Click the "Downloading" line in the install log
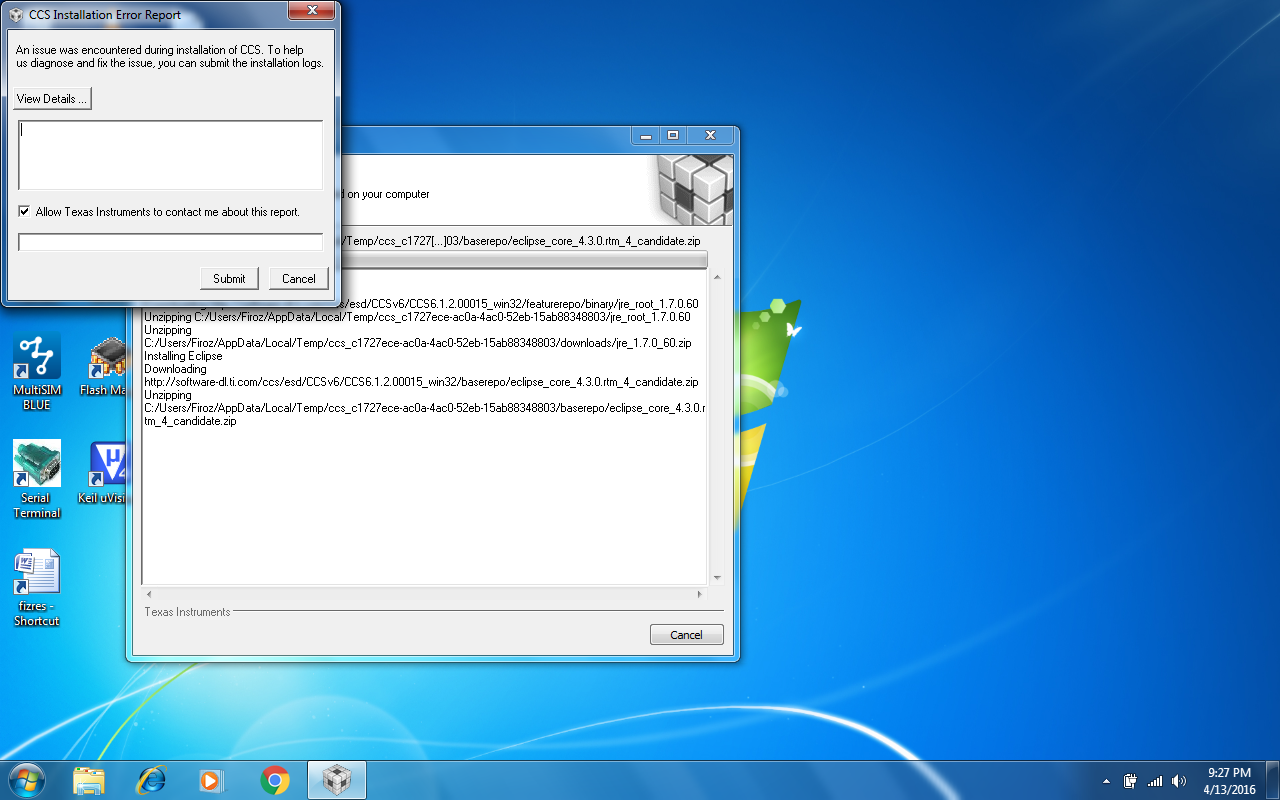Image resolution: width=1280 pixels, height=800 pixels. tap(175, 369)
